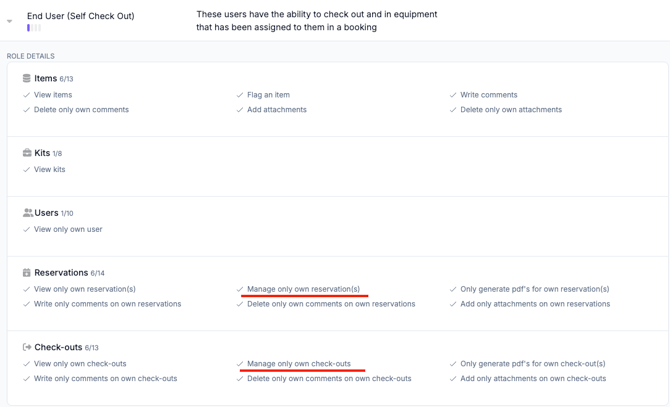Image resolution: width=670 pixels, height=407 pixels.
Task: Toggle Add attachments permission check
Action: click(240, 110)
